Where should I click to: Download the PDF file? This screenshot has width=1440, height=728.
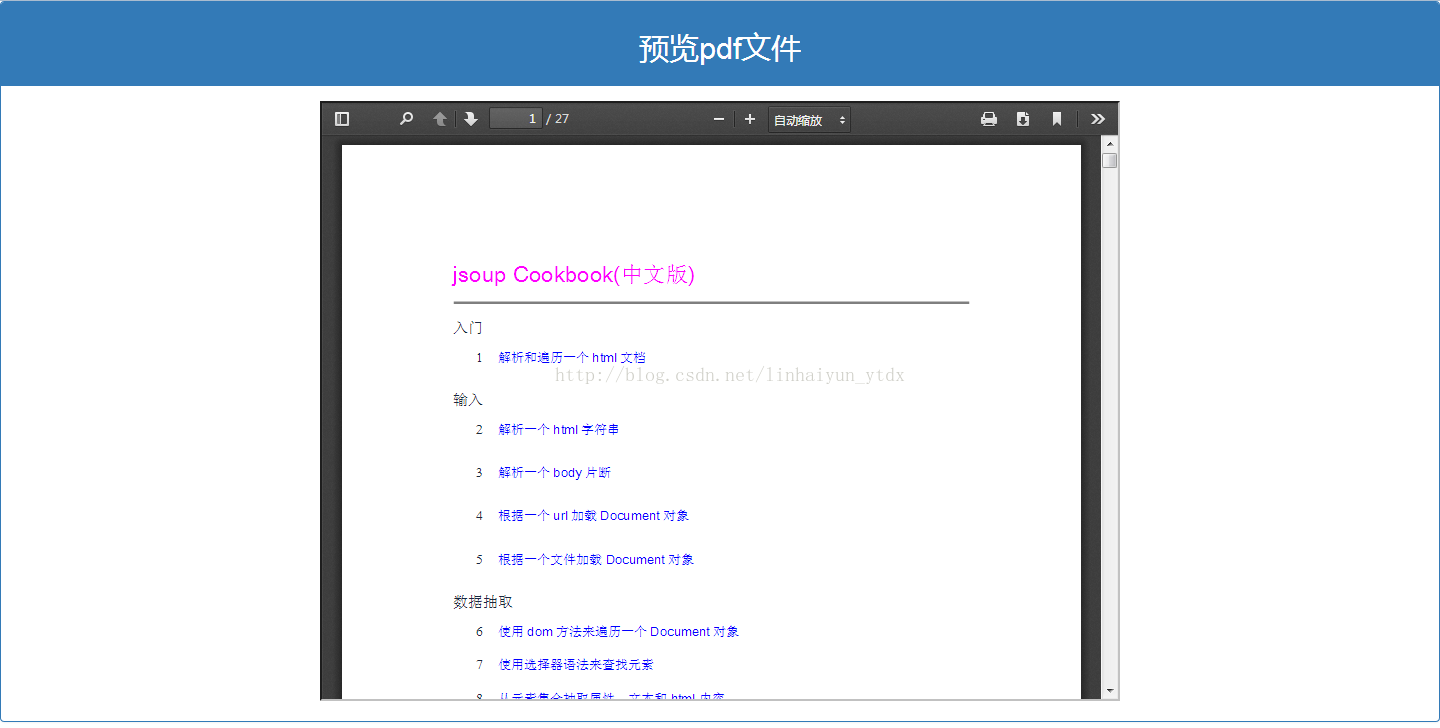(1023, 119)
